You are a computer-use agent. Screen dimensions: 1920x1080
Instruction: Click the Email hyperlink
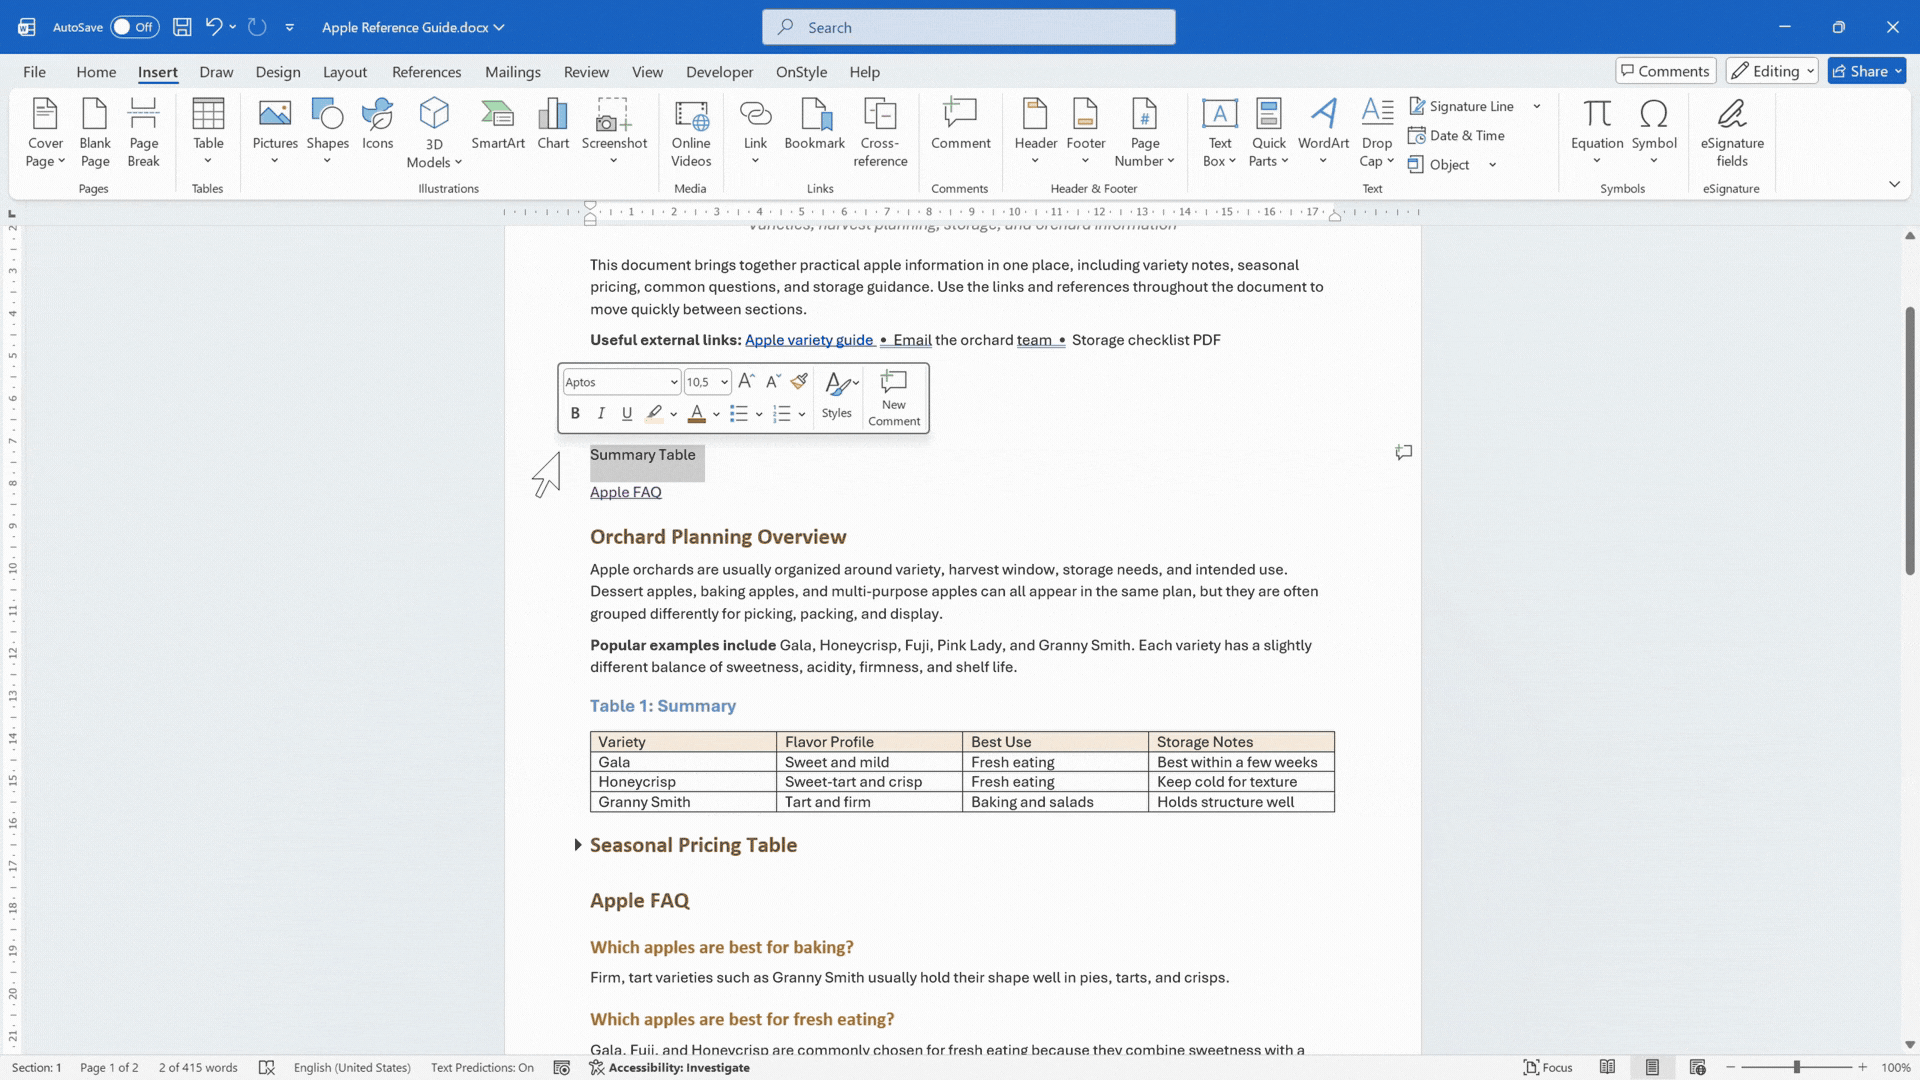tap(912, 340)
